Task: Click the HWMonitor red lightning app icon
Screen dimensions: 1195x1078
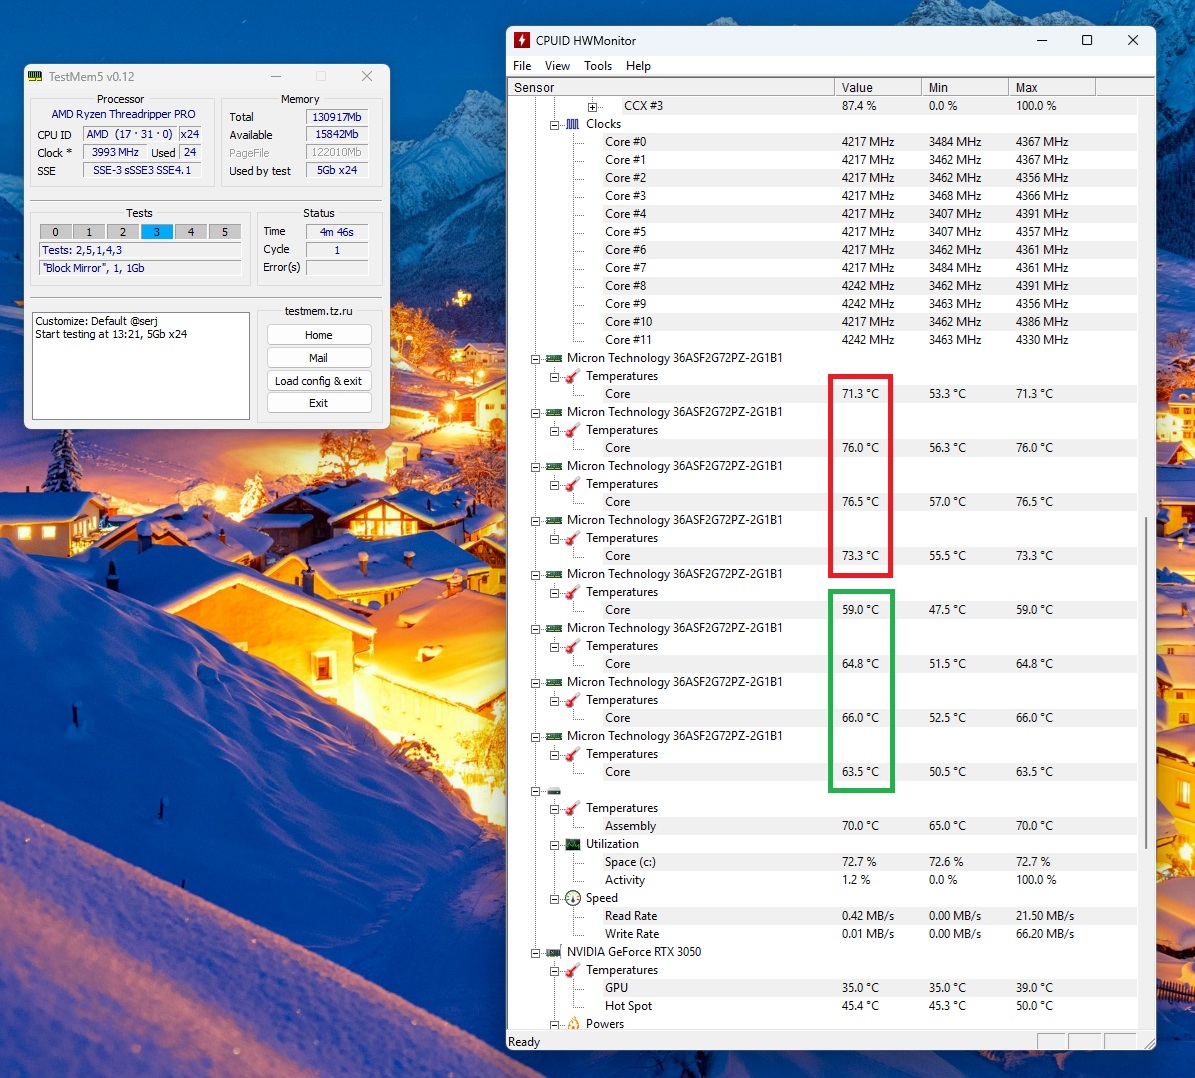Action: tap(521, 40)
